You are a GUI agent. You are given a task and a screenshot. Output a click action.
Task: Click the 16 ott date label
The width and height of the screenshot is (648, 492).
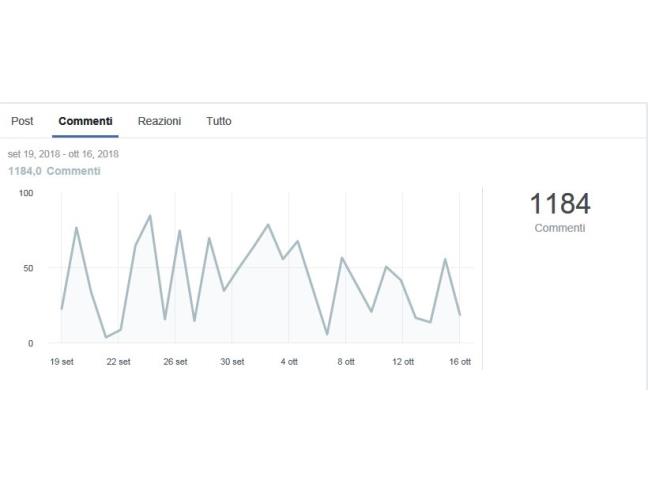(x=459, y=362)
